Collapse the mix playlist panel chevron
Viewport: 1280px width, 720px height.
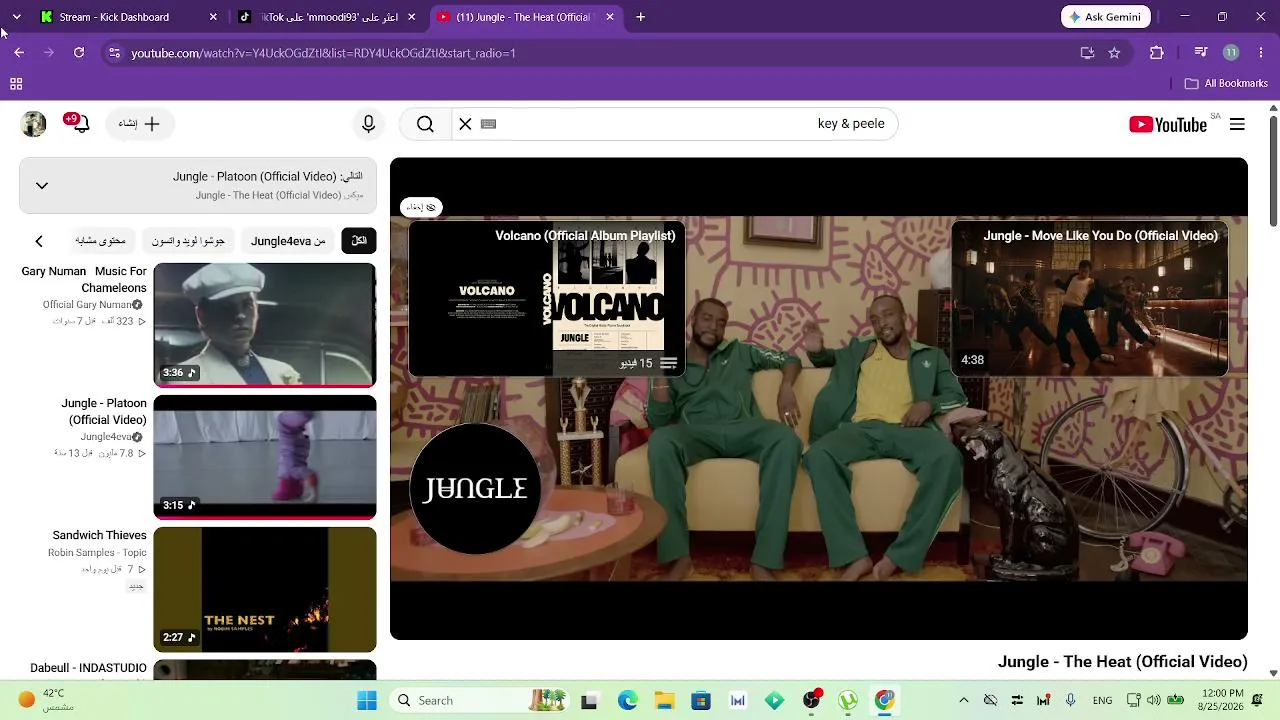click(x=42, y=185)
